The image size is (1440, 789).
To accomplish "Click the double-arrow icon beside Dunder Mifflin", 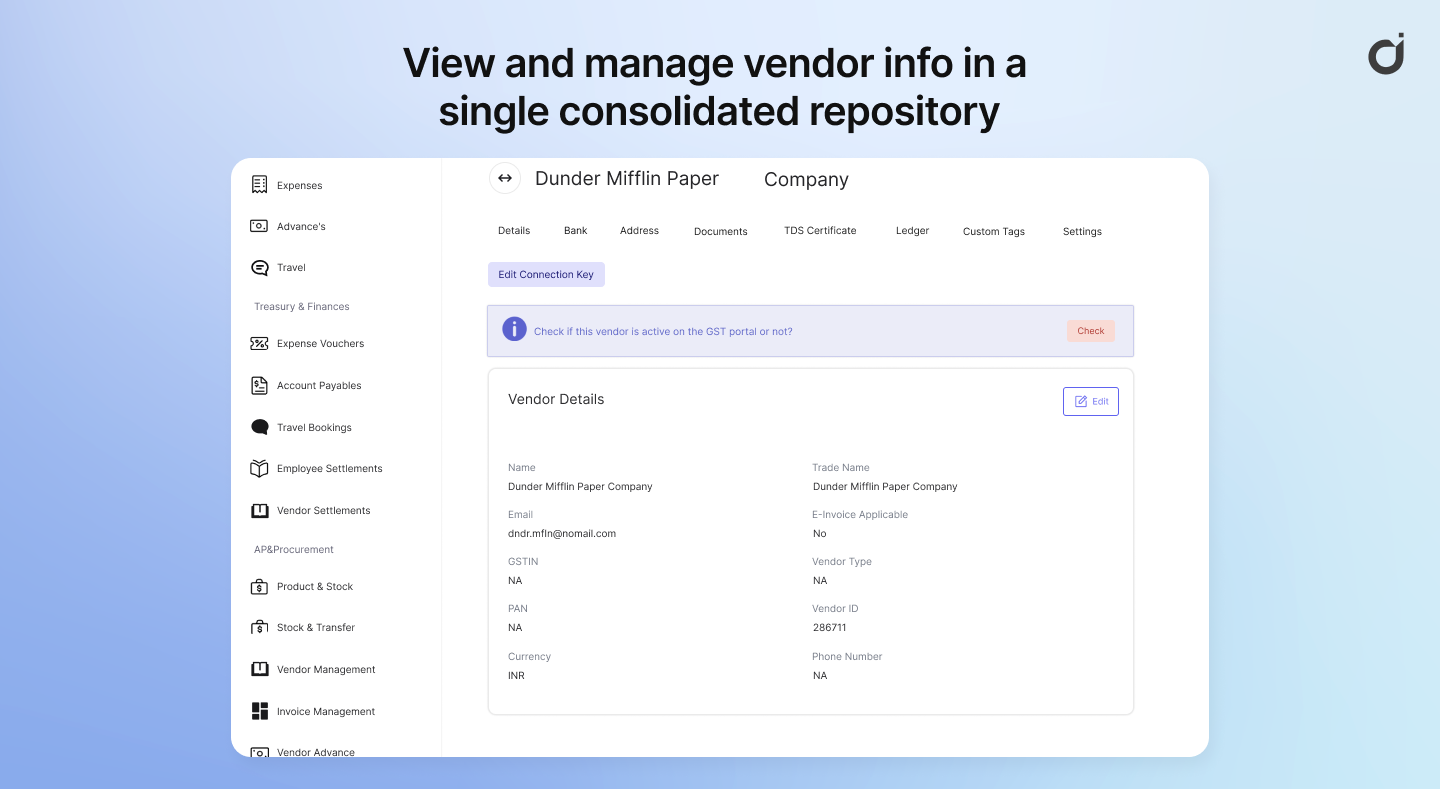I will click(x=505, y=178).
